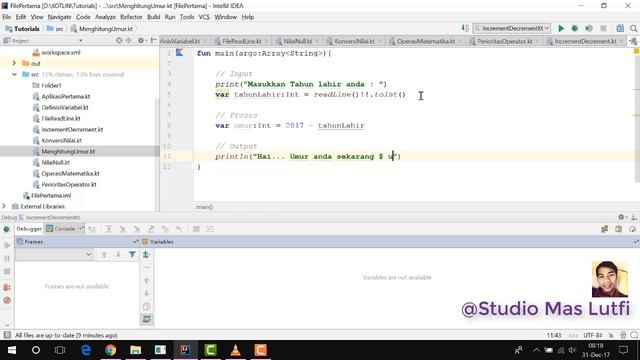This screenshot has width=640, height=360.
Task: Open debug panel settings gear
Action: click(x=621, y=217)
